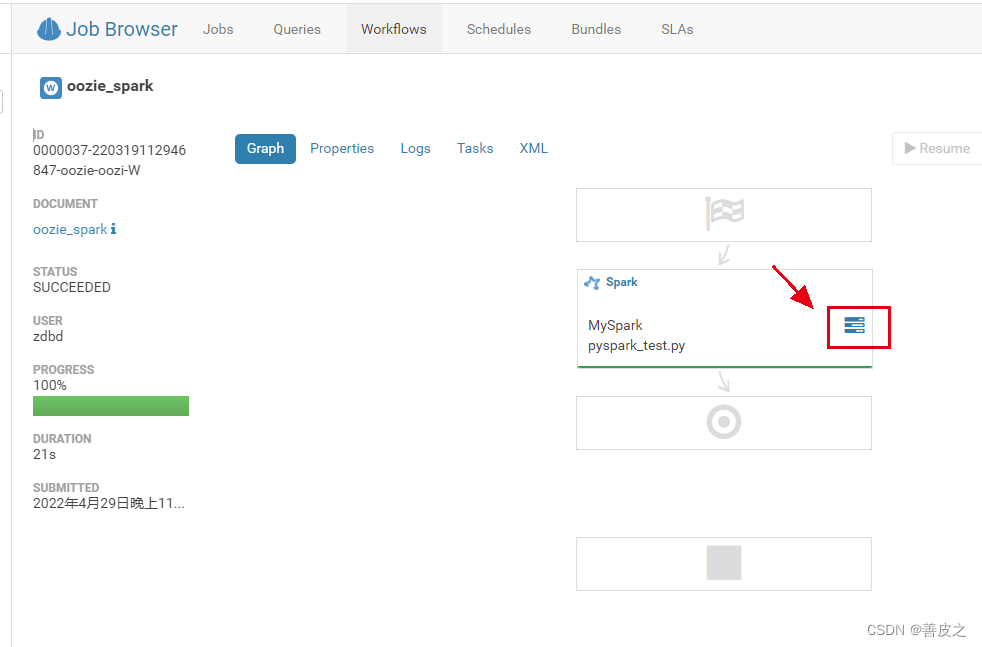Click the Job Browser helmet logo icon
Viewport: 982px width, 647px height.
[x=48, y=29]
